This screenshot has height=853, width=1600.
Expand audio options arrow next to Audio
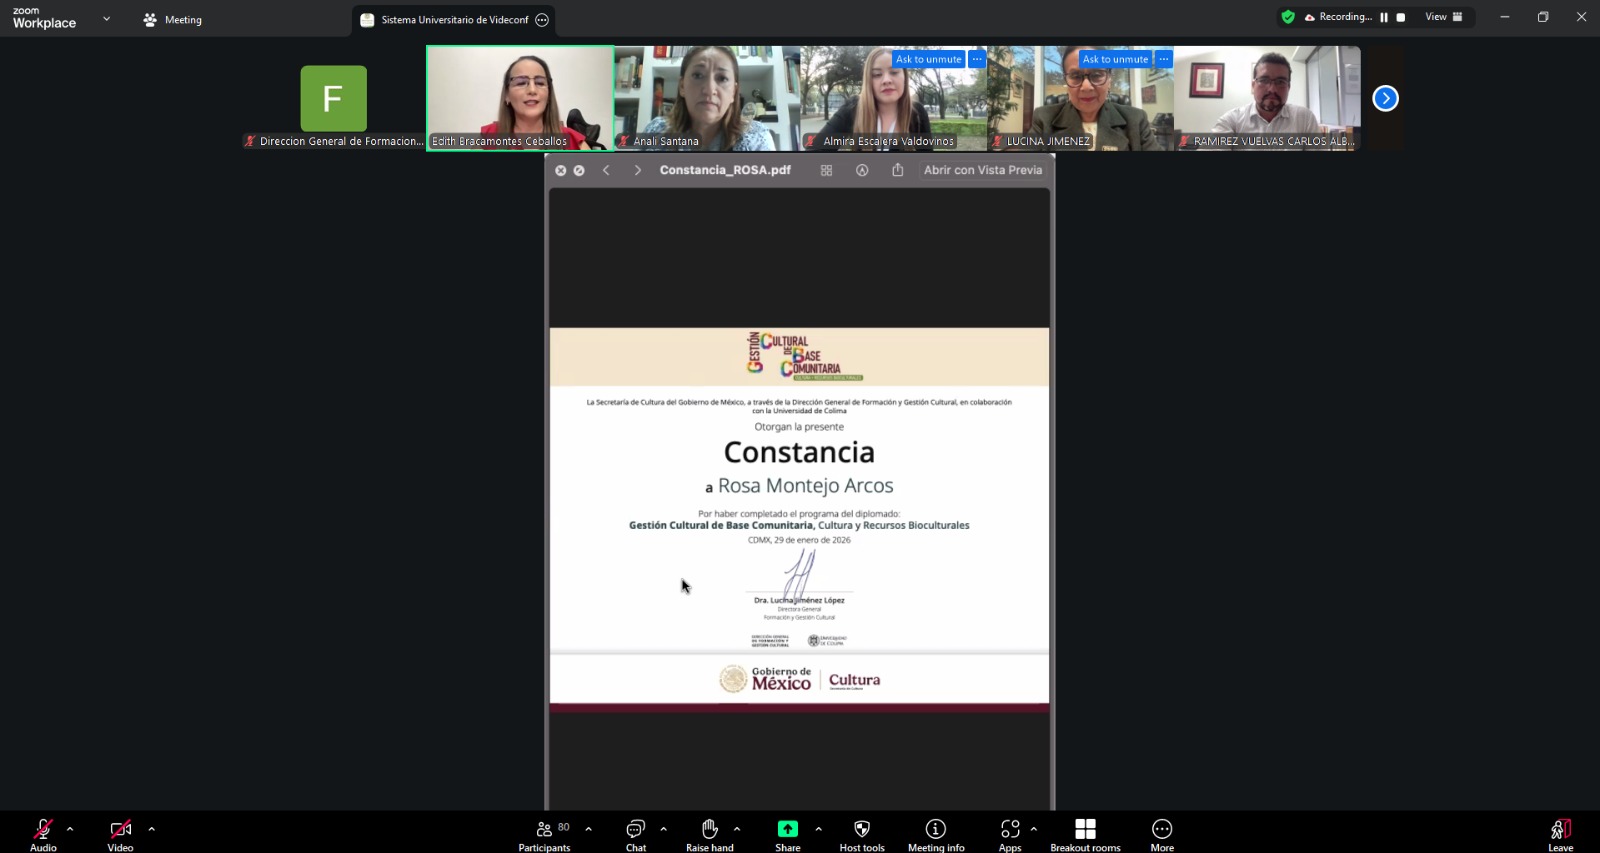pyautogui.click(x=70, y=829)
